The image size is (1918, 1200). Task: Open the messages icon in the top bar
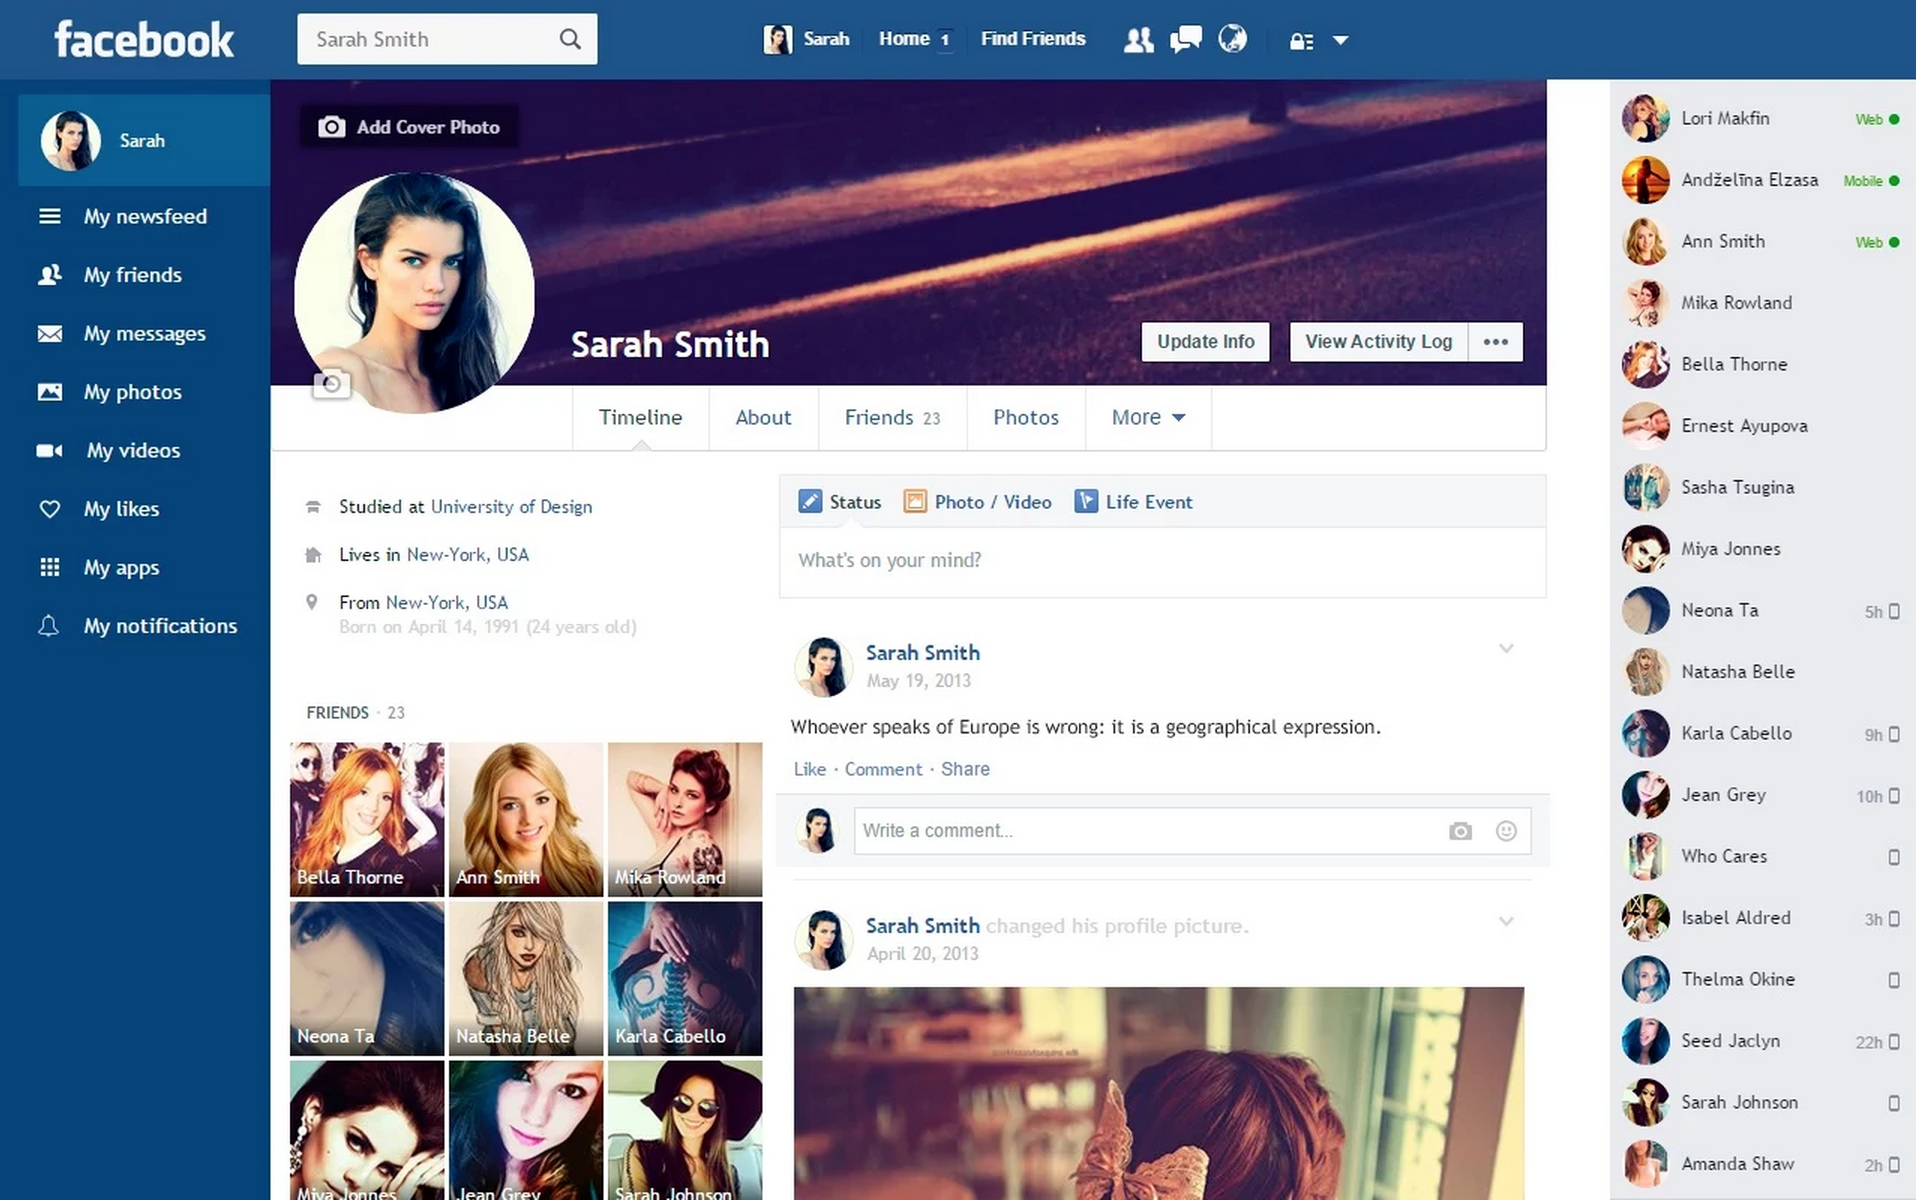(x=1185, y=39)
